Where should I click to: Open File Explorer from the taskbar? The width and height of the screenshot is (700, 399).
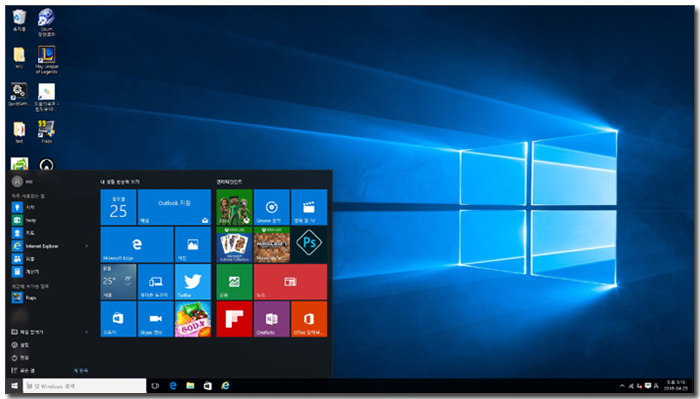pos(190,386)
